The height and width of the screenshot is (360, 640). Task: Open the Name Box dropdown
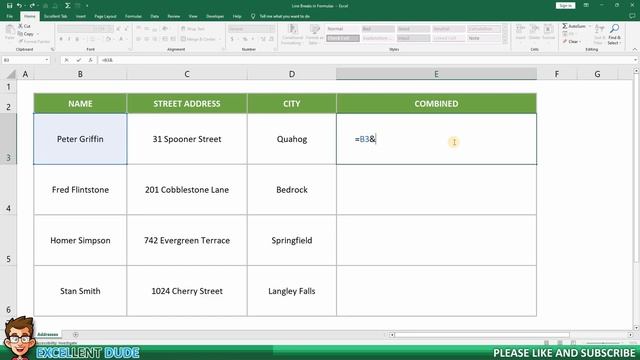coord(47,60)
